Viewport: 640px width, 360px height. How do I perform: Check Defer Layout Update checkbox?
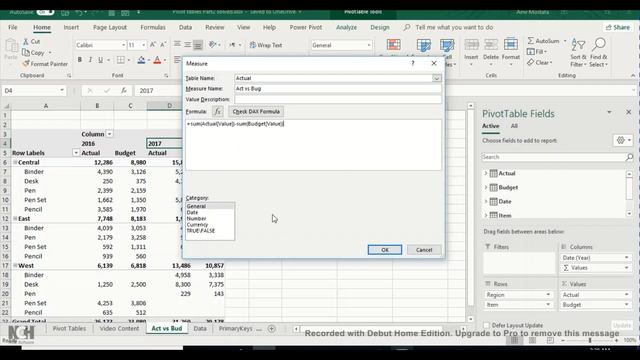click(486, 325)
